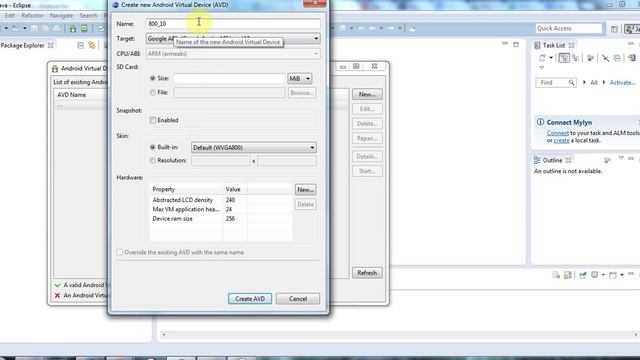Open the CPU/ABI dropdown
640x360 pixels.
[316, 53]
